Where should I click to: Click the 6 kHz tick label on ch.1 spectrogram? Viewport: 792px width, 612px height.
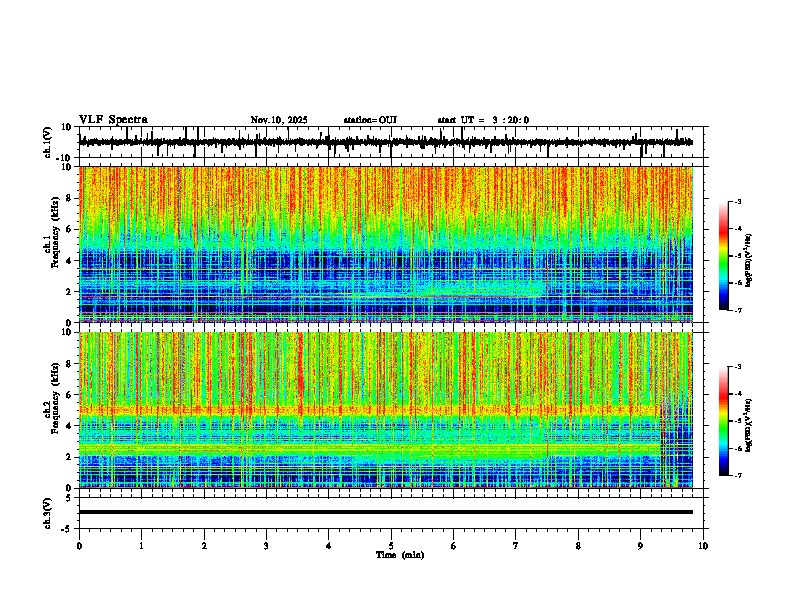69,230
